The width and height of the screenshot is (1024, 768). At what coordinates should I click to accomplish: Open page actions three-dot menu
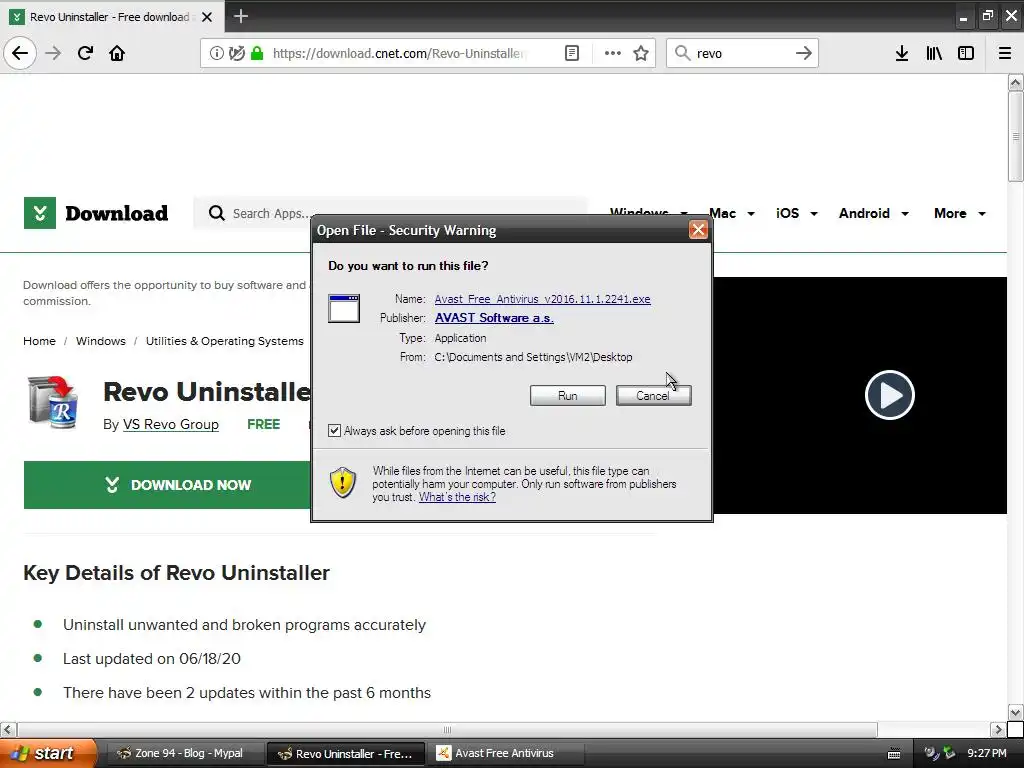click(613, 53)
